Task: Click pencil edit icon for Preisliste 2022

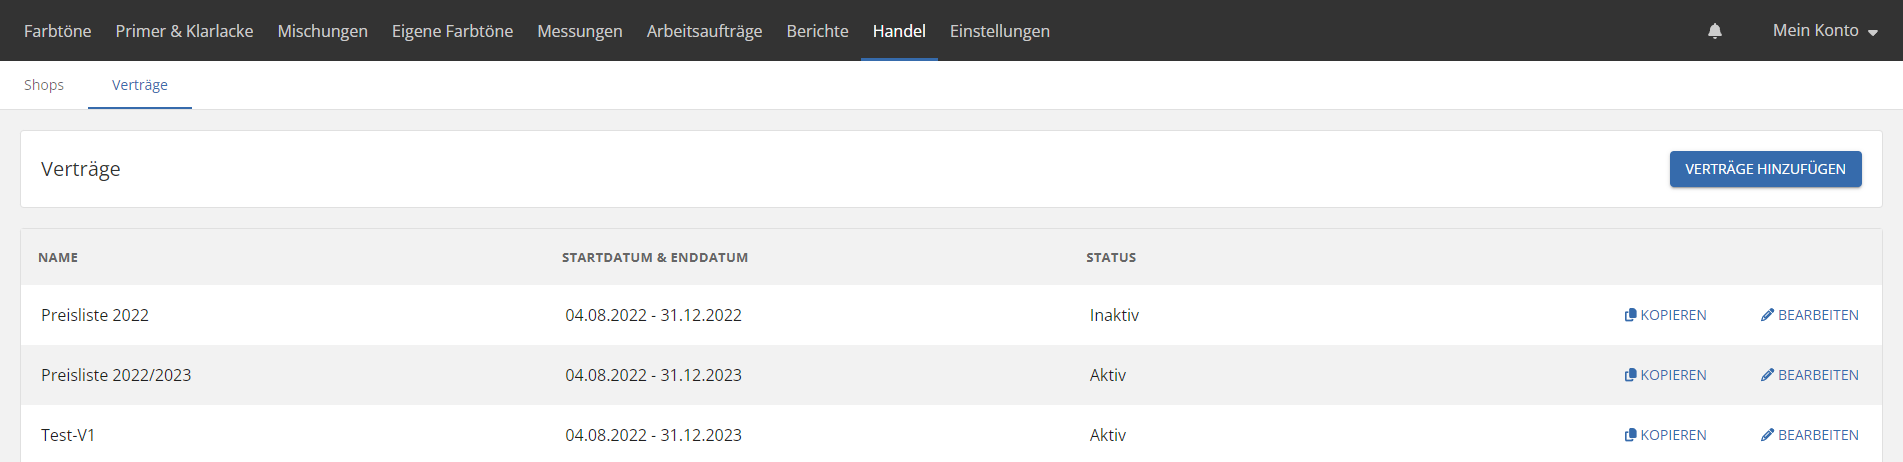Action: [x=1767, y=315]
